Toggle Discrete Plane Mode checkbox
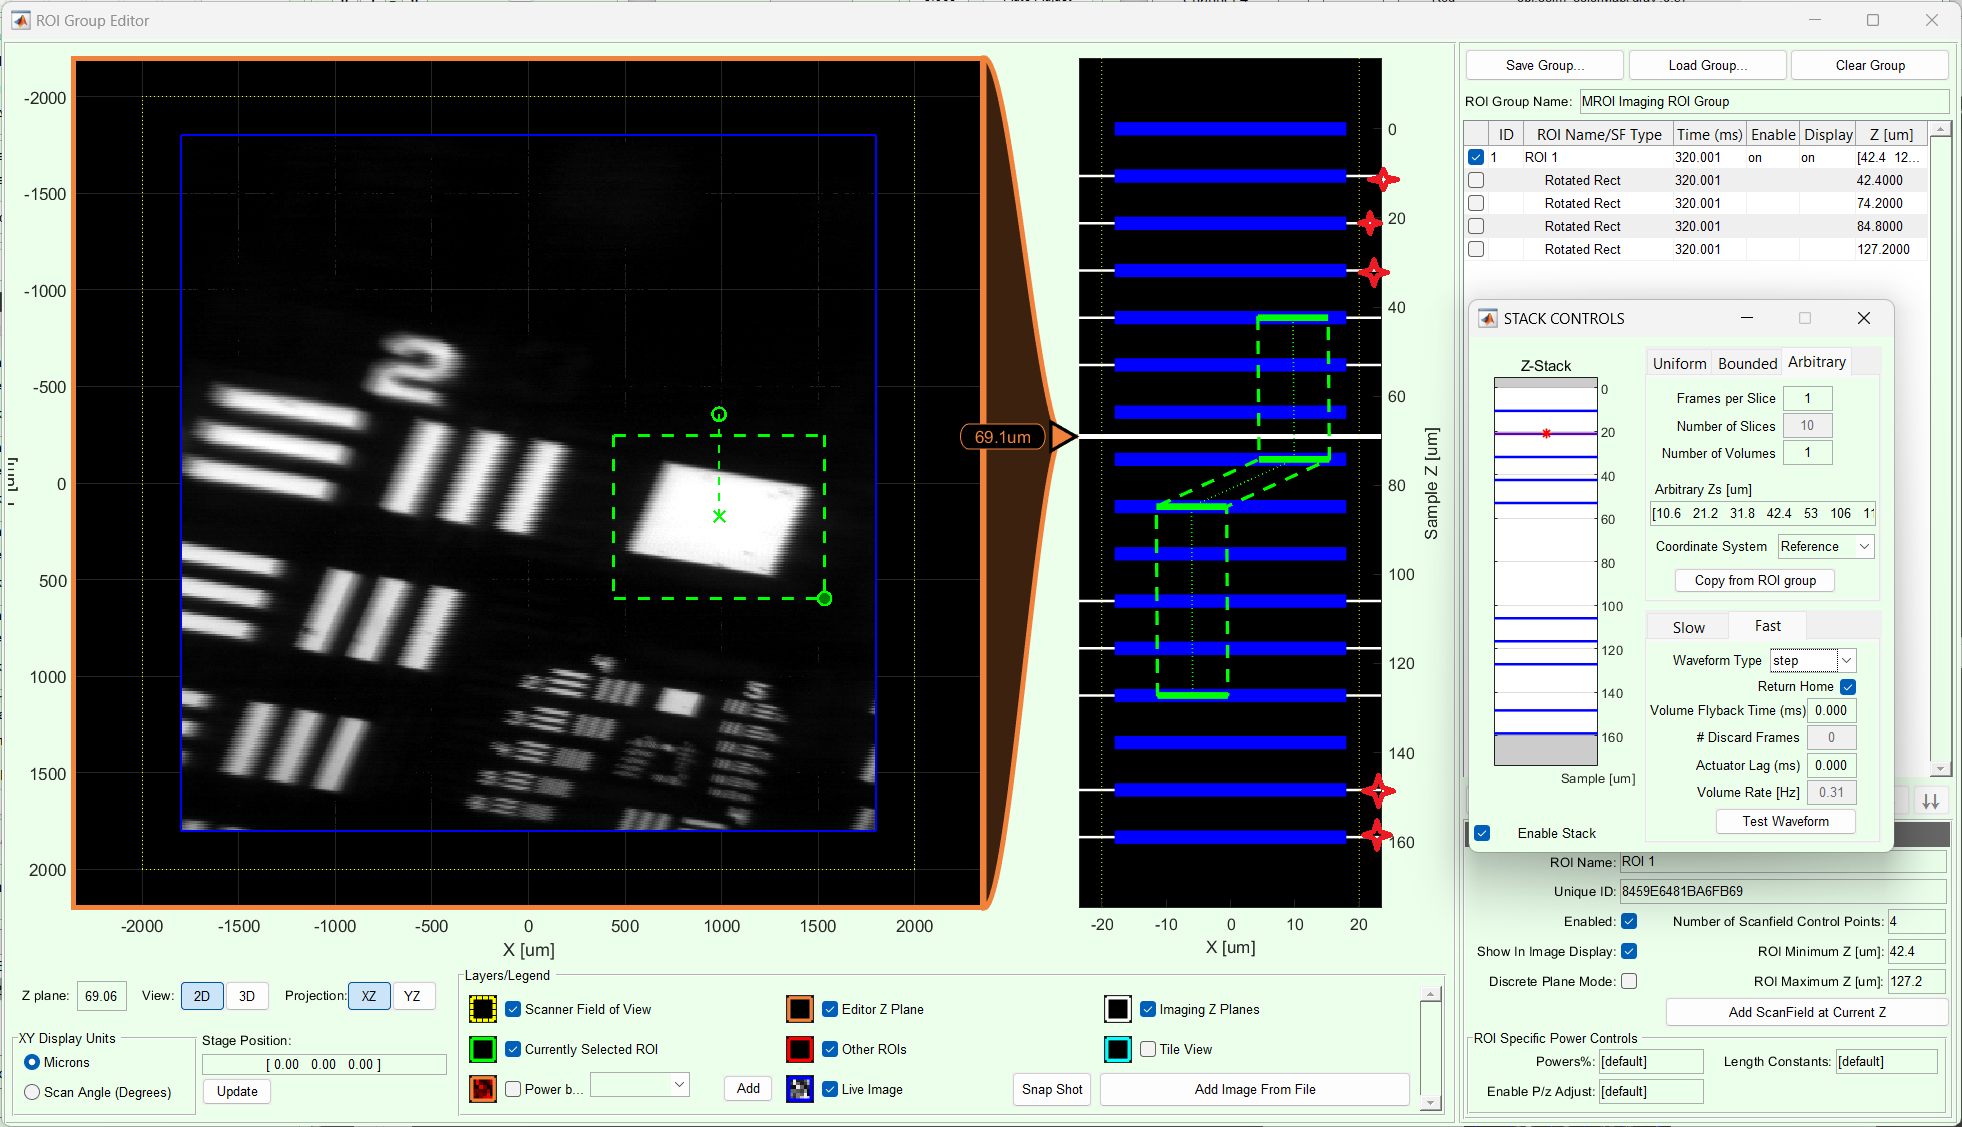 pos(1629,981)
